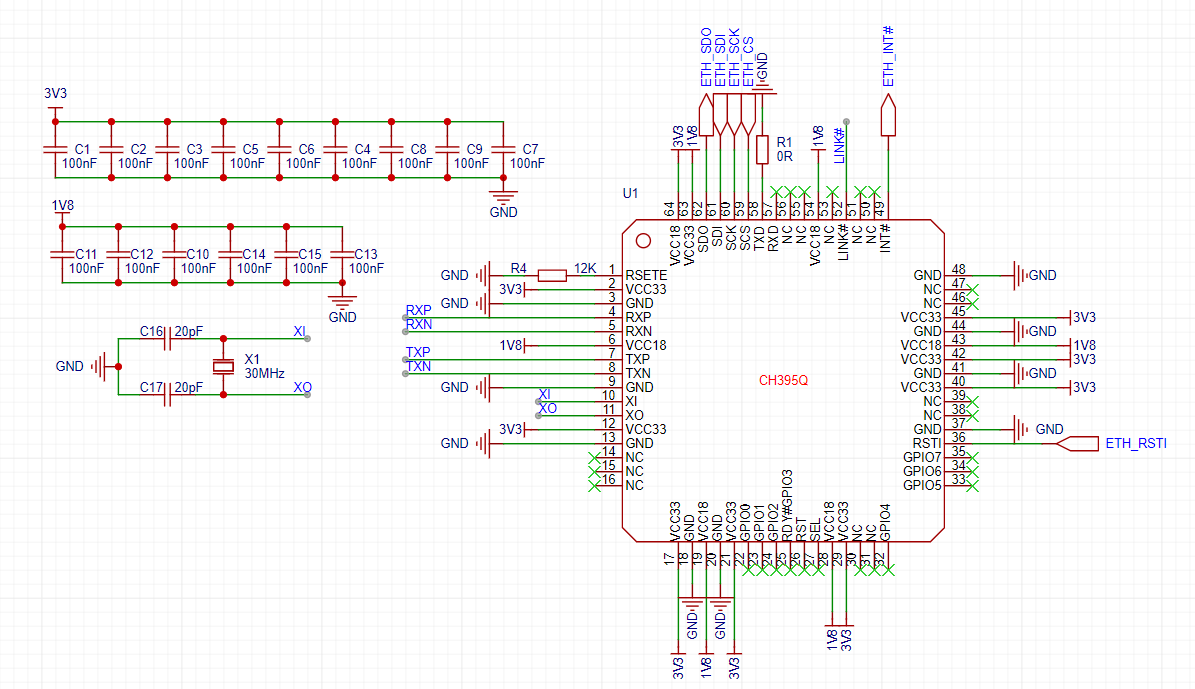Click the 1V8 label at pin 43
The height and width of the screenshot is (689, 1195).
pyautogui.click(x=1084, y=345)
